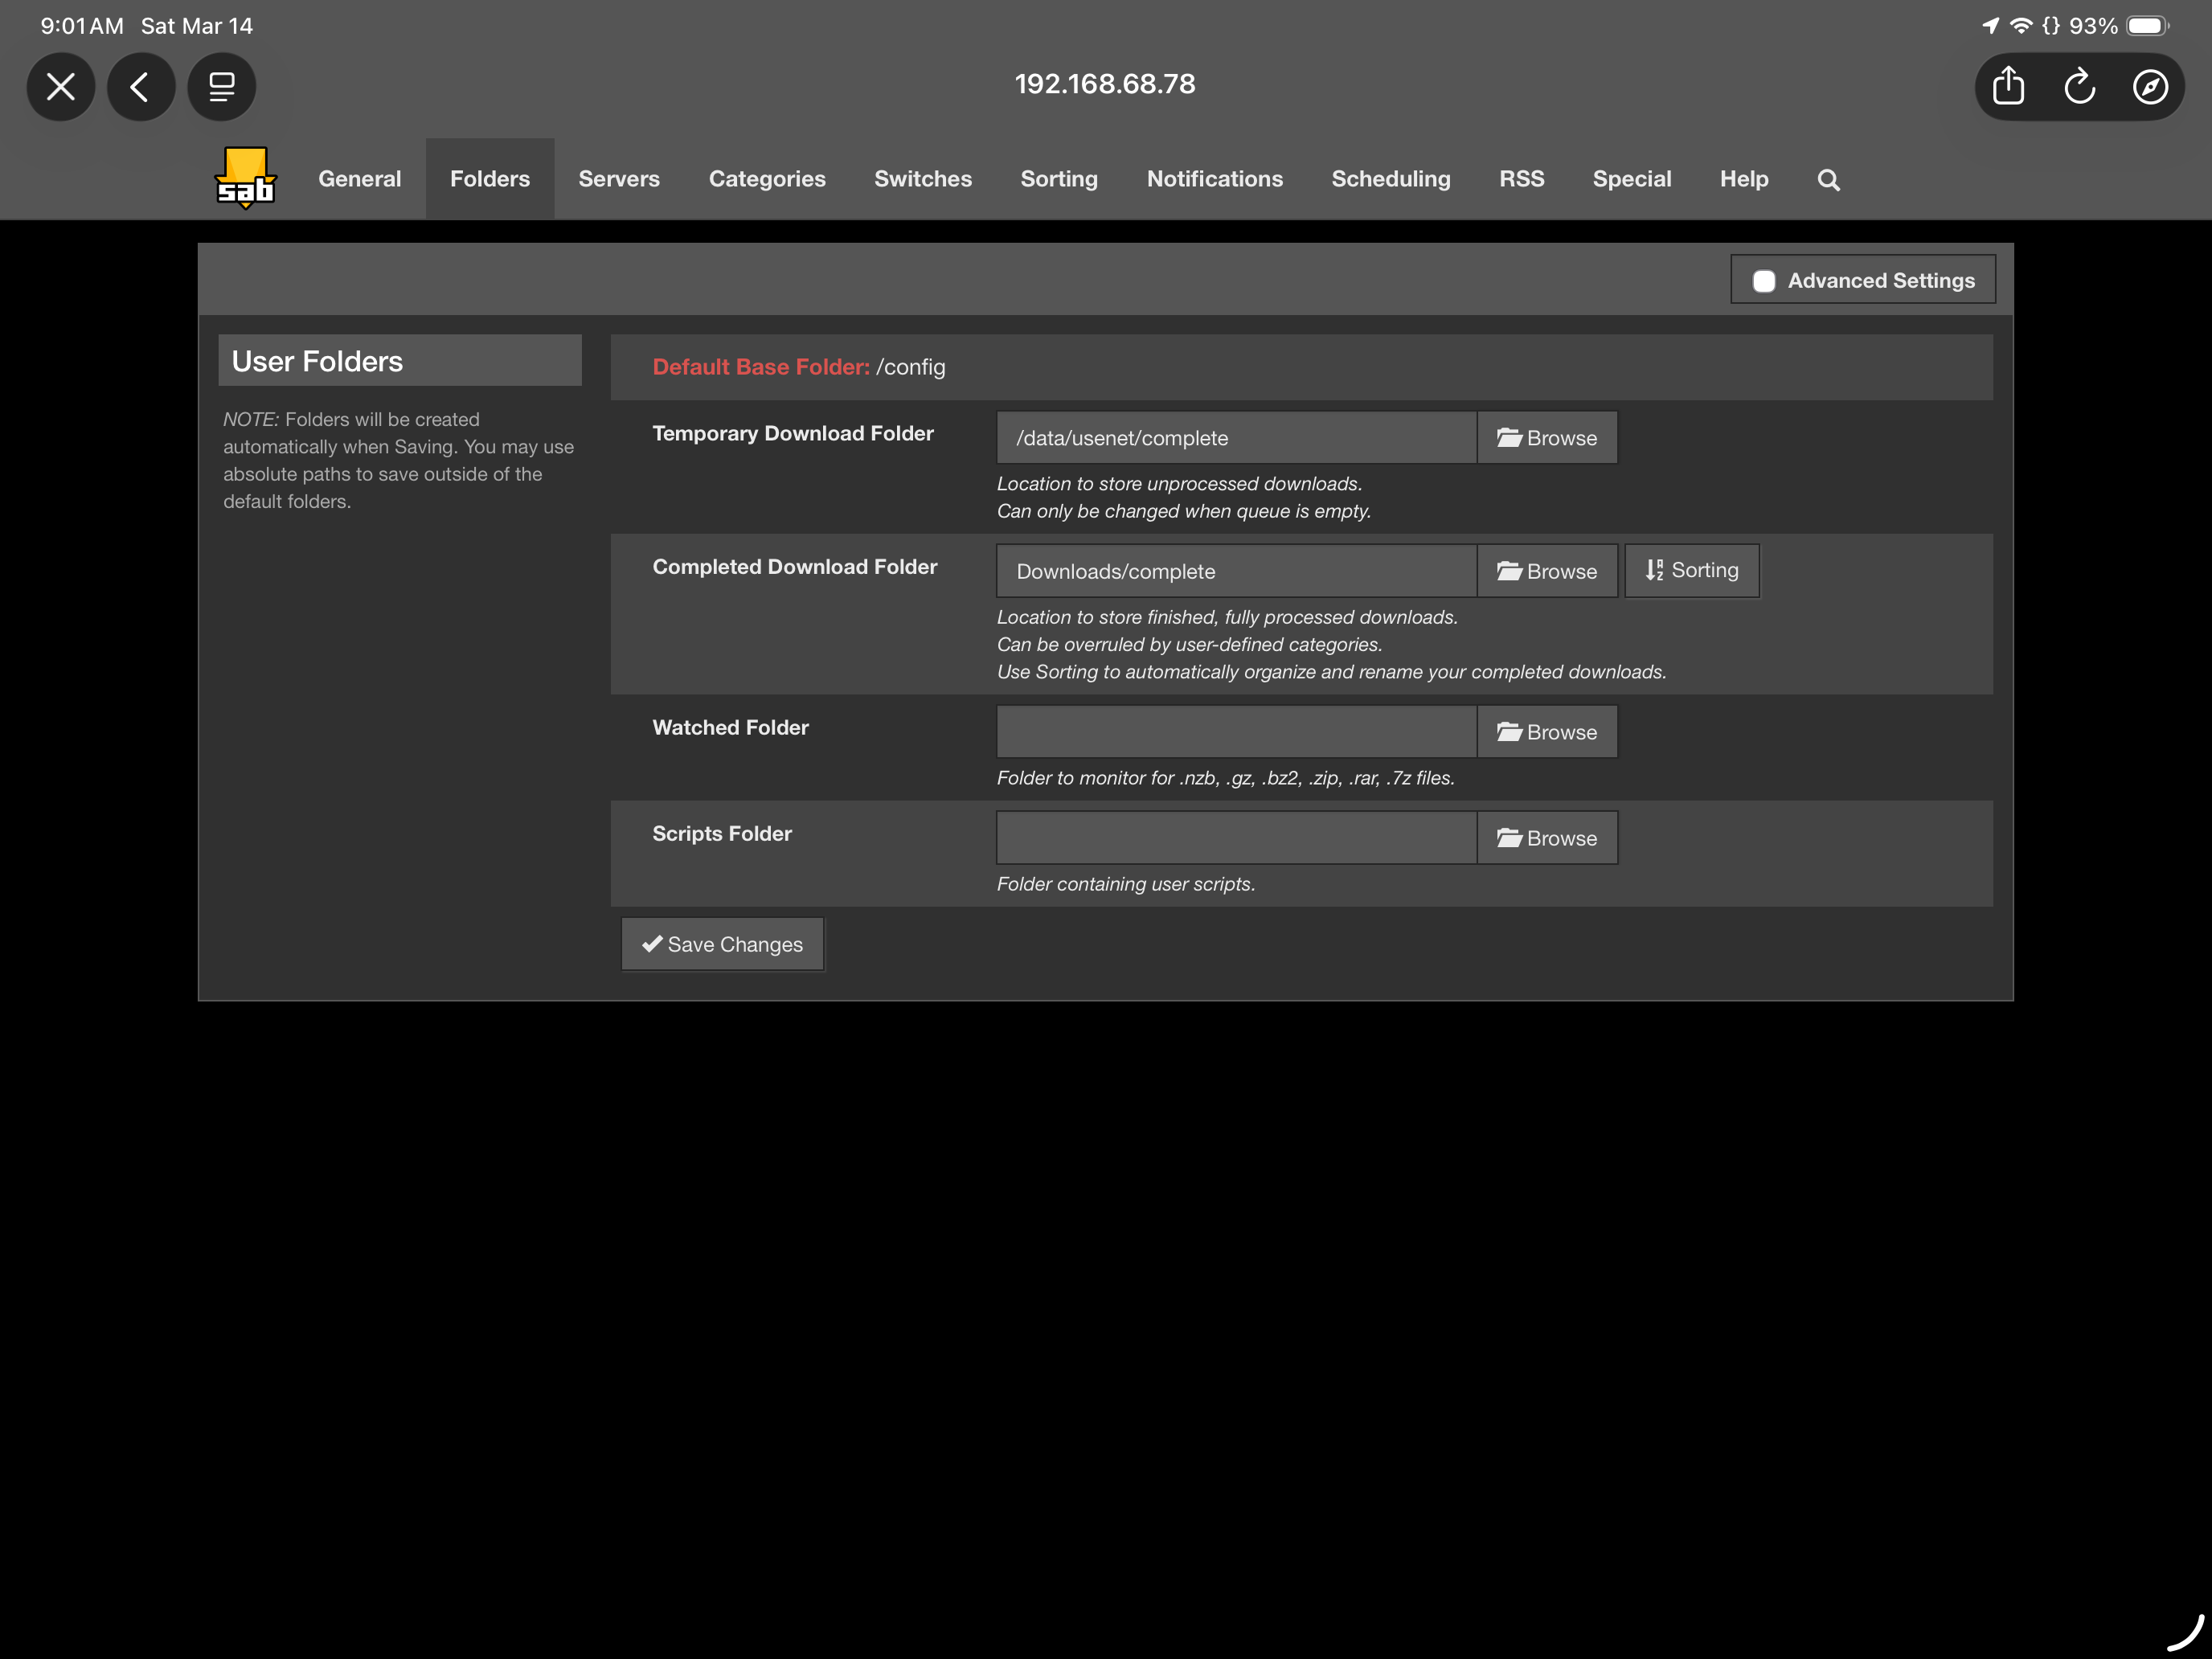The width and height of the screenshot is (2212, 1659).
Task: Open the reader view icon
Action: pyautogui.click(x=221, y=87)
